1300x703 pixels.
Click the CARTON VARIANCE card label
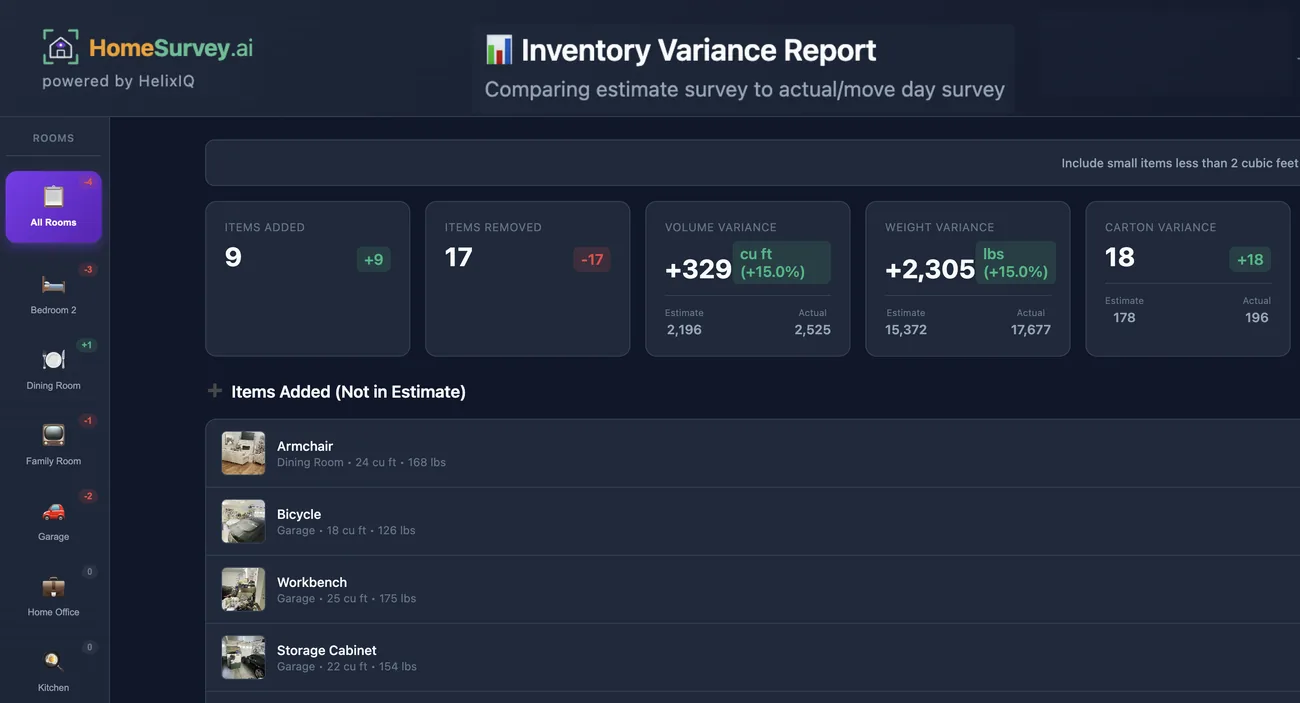pos(1160,227)
